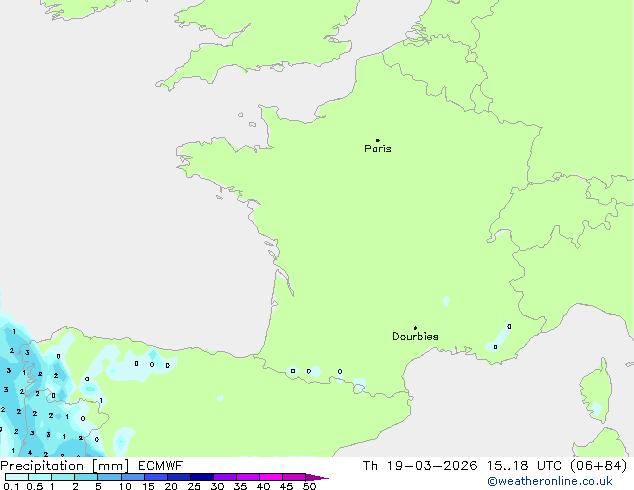This screenshot has width=634, height=490.
Task: Click the '40' legend scale label
Action: (x=263, y=486)
